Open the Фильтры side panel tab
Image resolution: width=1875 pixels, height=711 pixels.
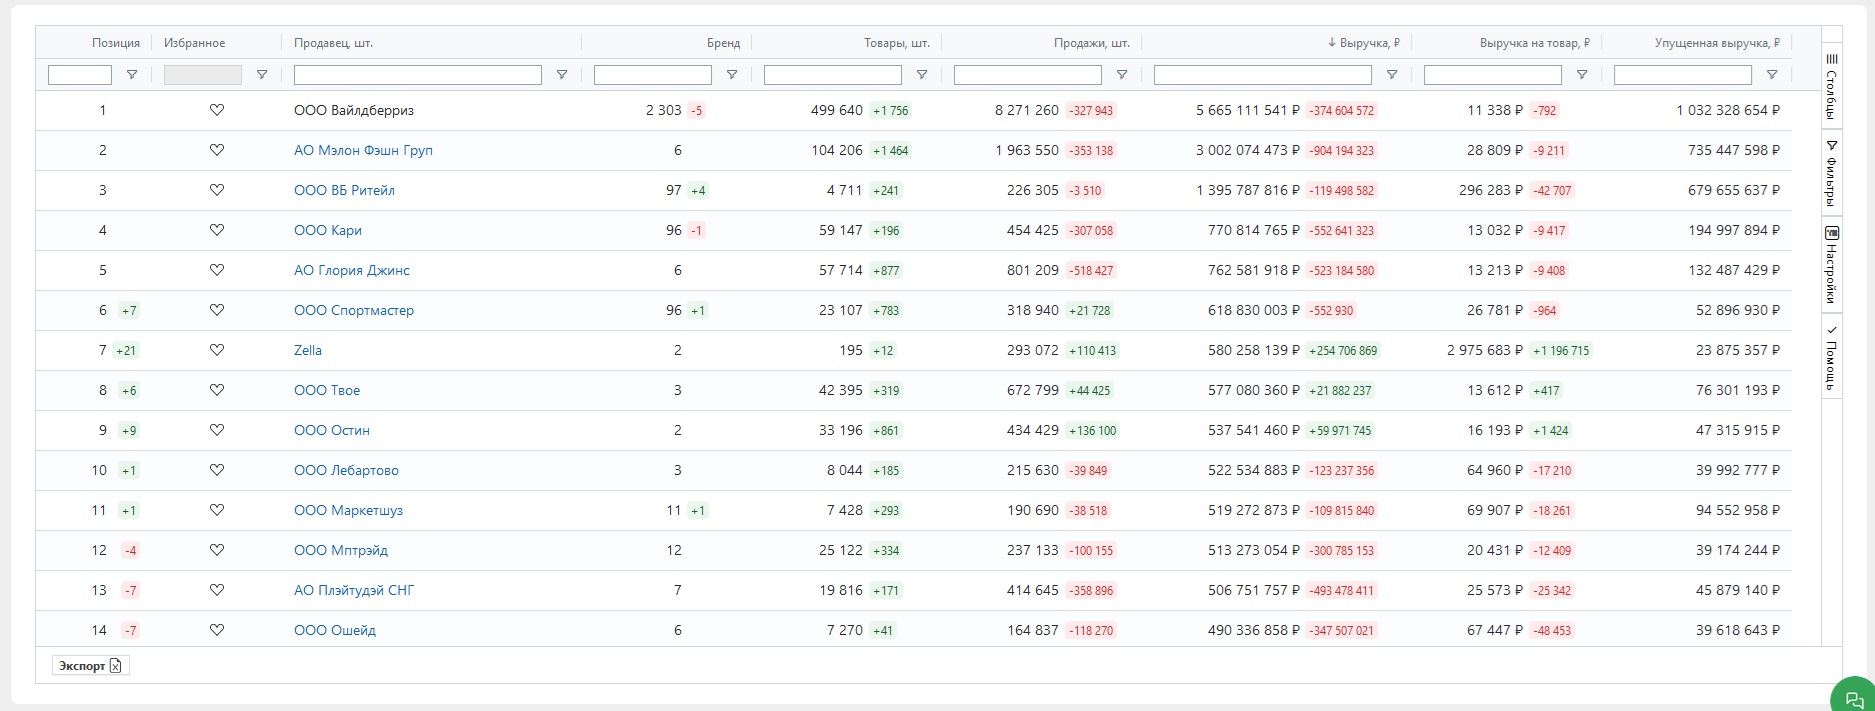(x=1832, y=172)
